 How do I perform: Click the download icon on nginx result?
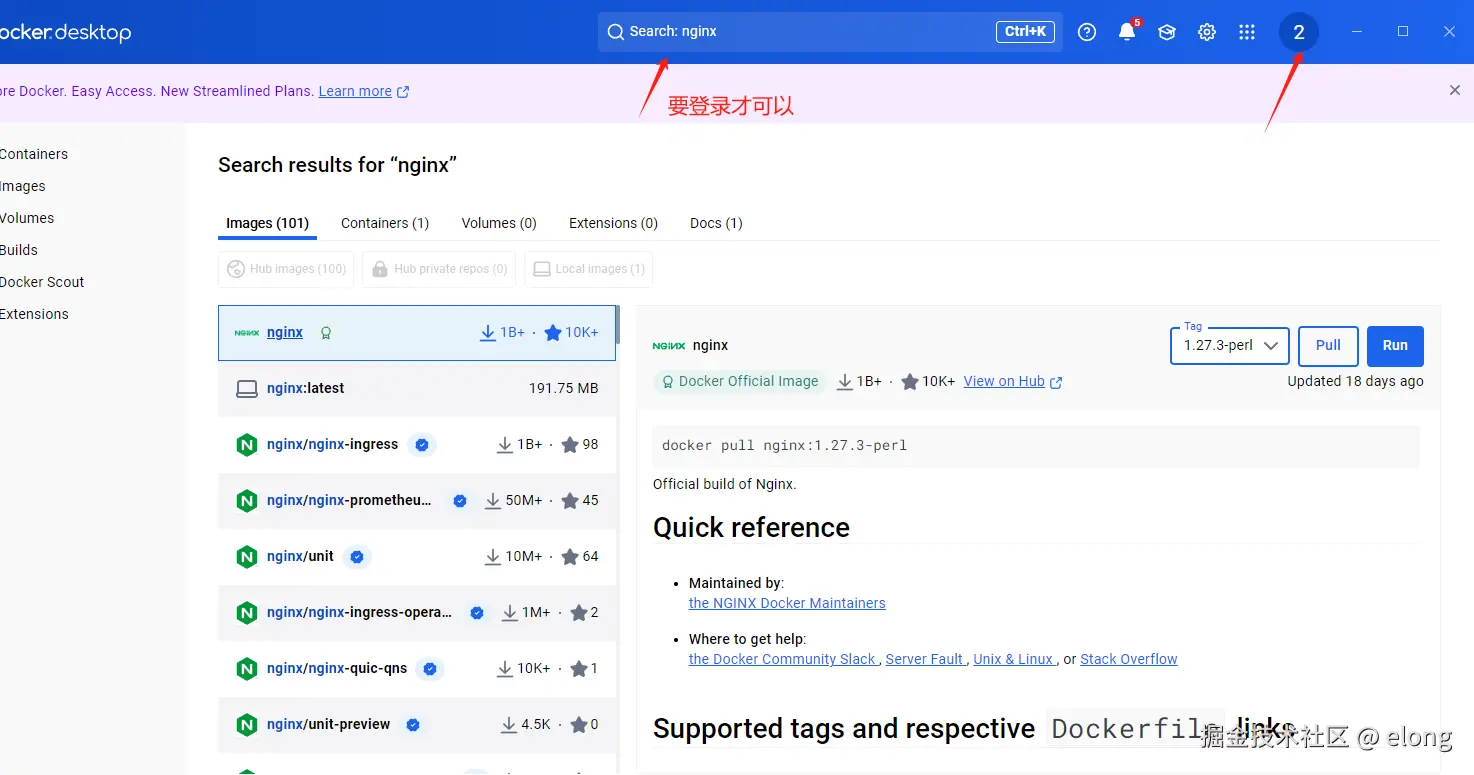488,333
